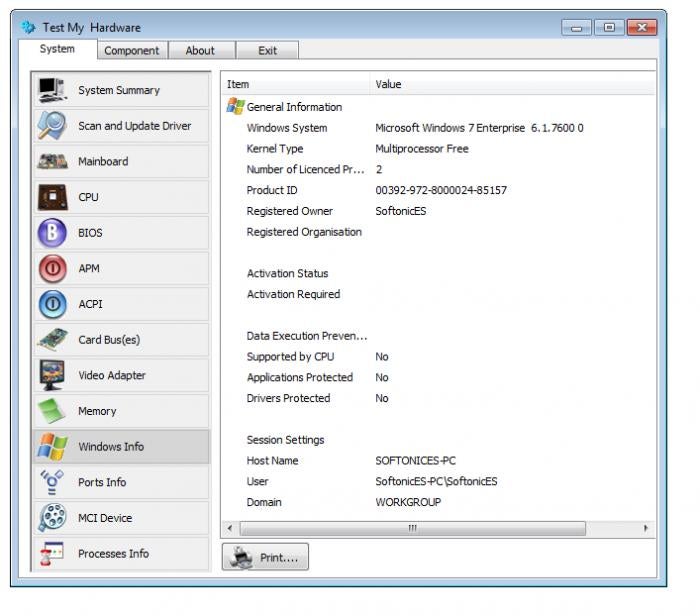The width and height of the screenshot is (700, 616).
Task: Click the Mainboard label
Action: click(x=103, y=162)
